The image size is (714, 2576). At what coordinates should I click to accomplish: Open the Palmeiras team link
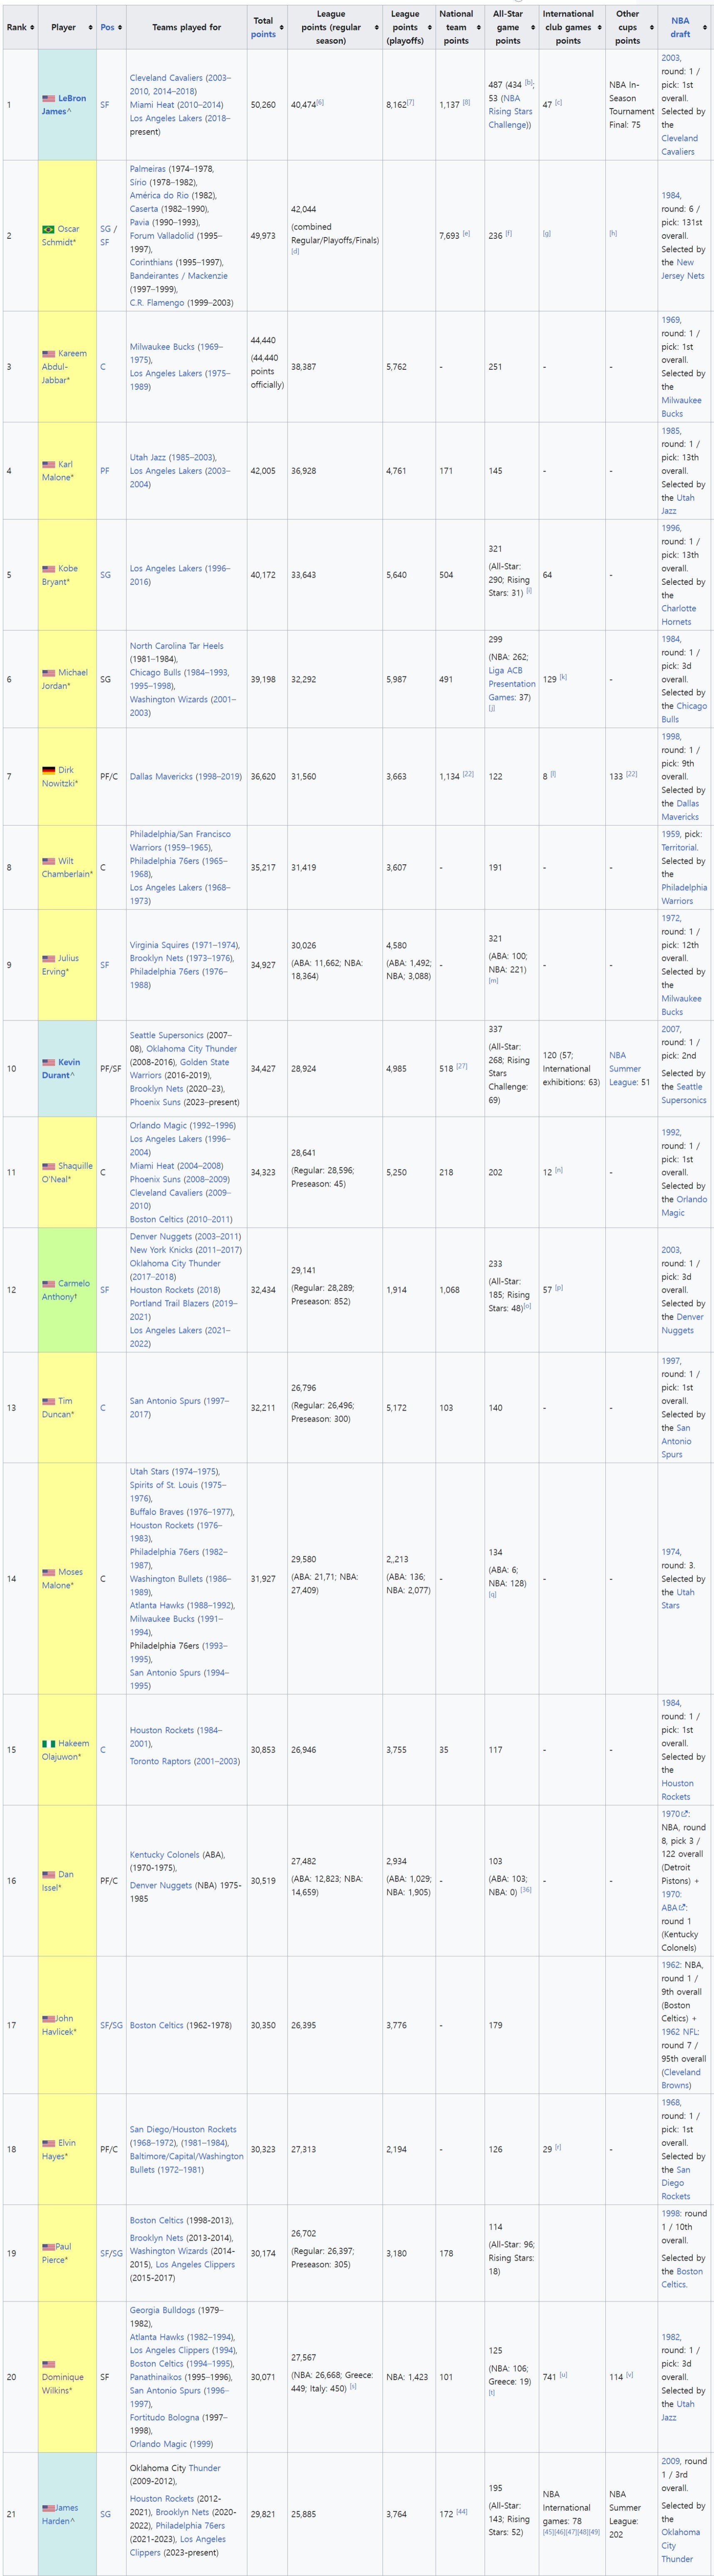148,169
